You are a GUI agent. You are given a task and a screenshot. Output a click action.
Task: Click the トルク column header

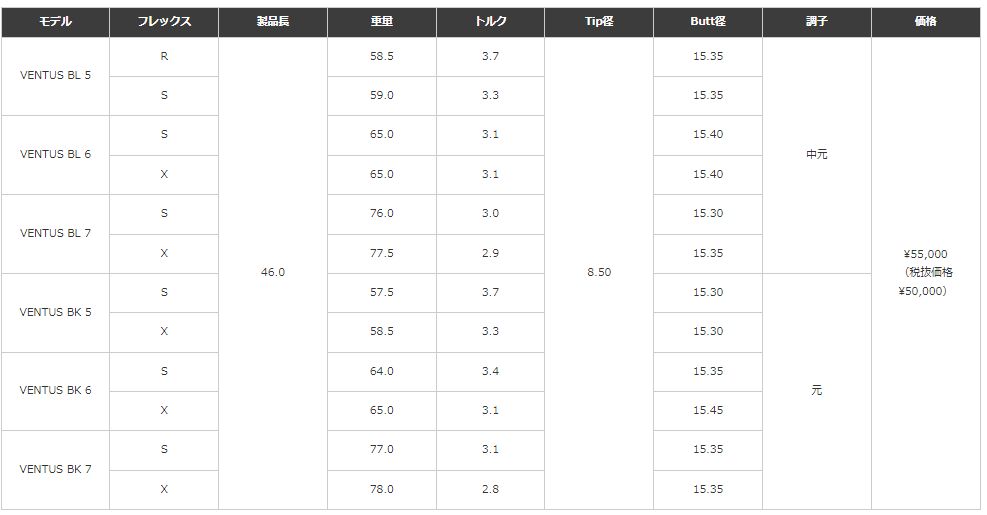coord(490,21)
